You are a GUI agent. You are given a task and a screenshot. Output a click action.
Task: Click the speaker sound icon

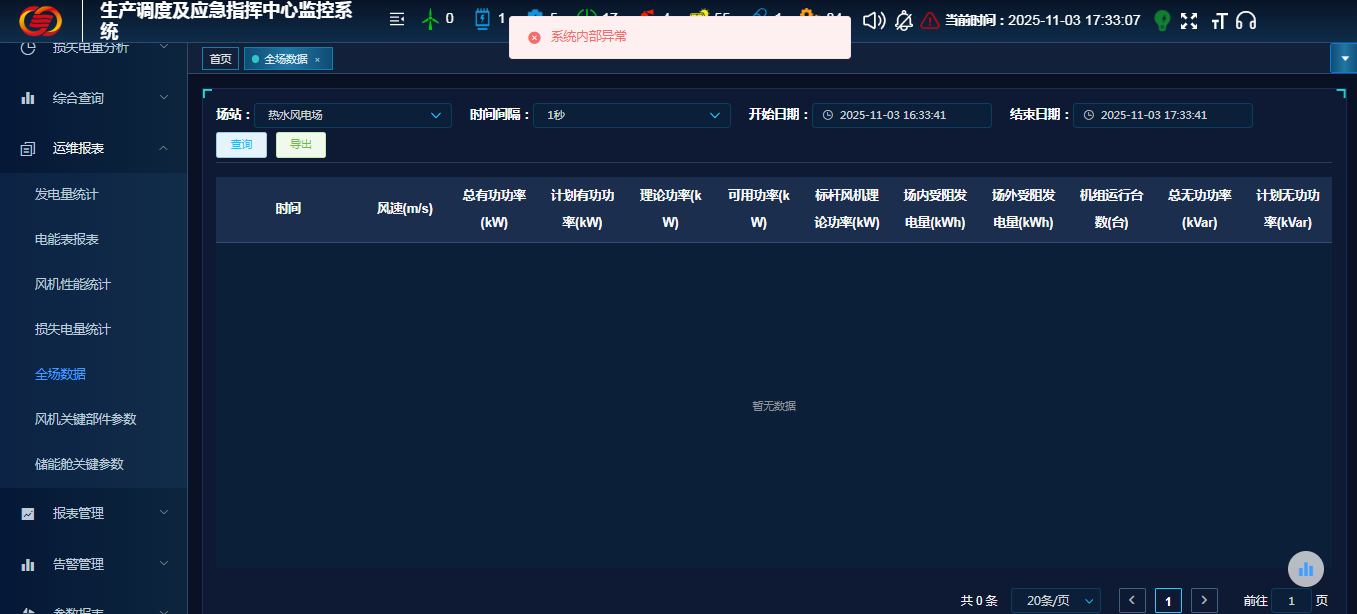pos(874,20)
